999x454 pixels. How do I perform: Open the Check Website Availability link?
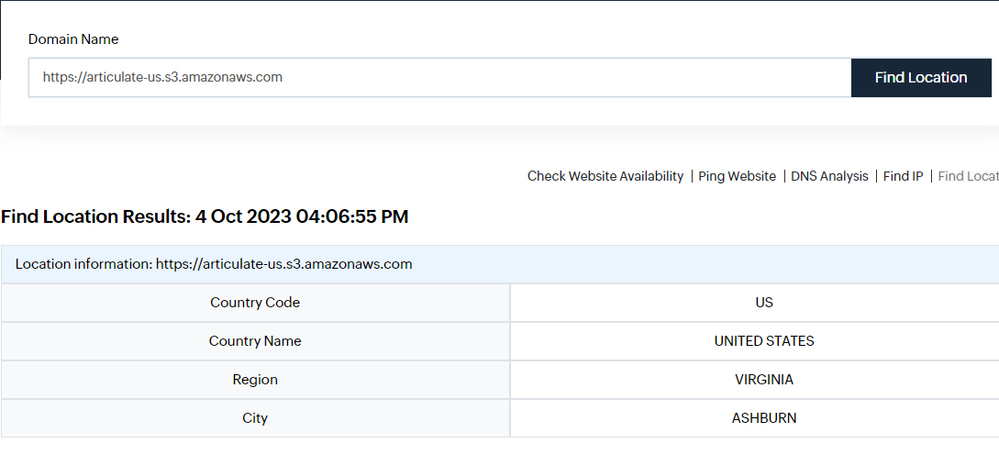point(605,176)
